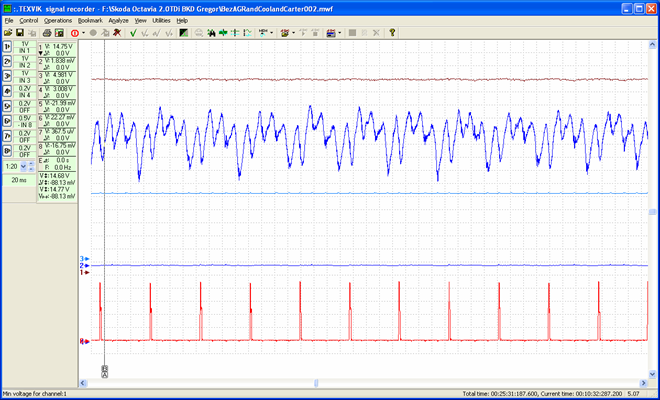Click the 20 ms time base field
The image size is (660, 400).
click(x=19, y=180)
